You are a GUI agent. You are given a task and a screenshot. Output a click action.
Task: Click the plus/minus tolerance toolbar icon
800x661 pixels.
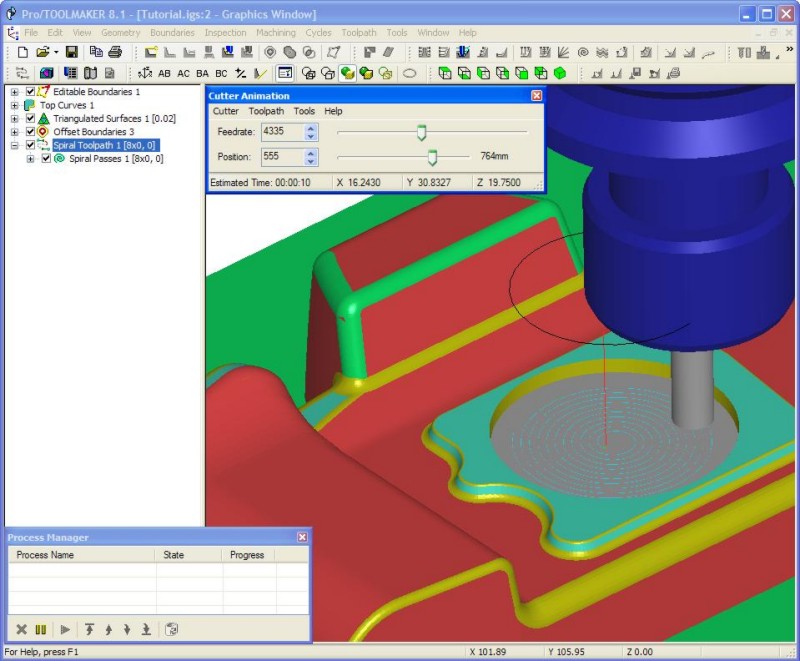pos(241,73)
